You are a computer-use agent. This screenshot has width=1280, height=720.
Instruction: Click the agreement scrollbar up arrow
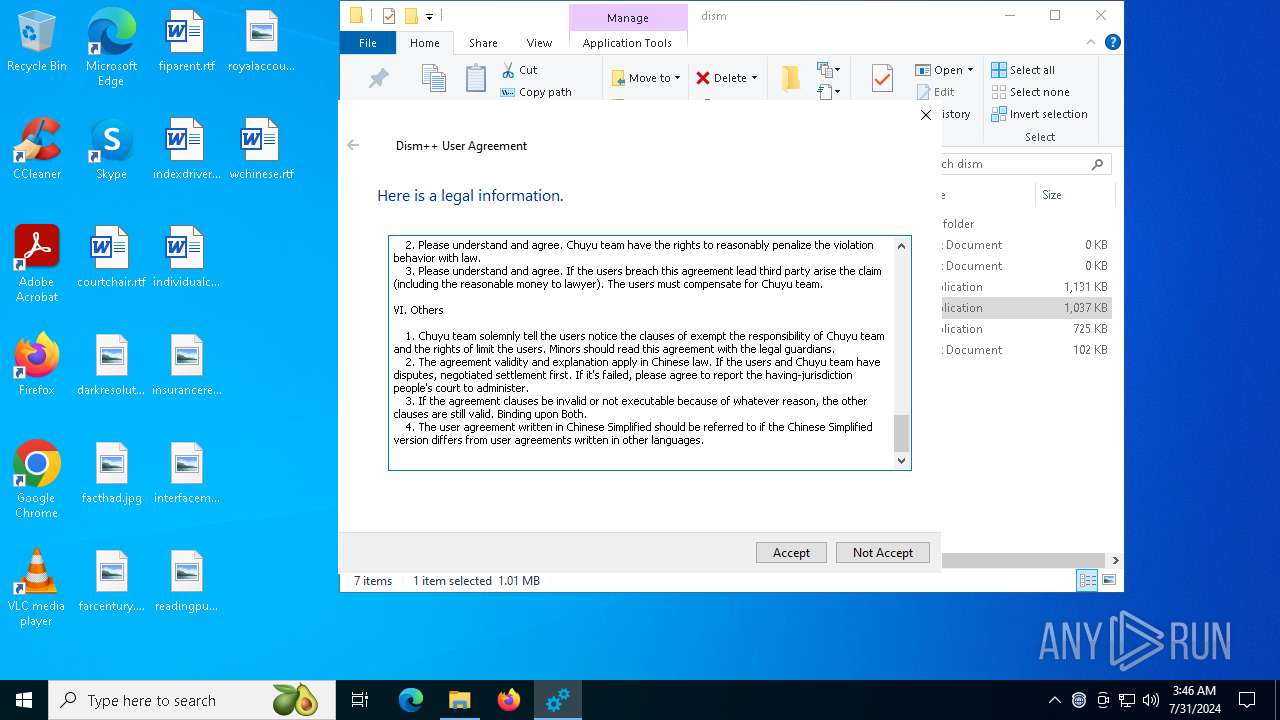tap(901, 246)
